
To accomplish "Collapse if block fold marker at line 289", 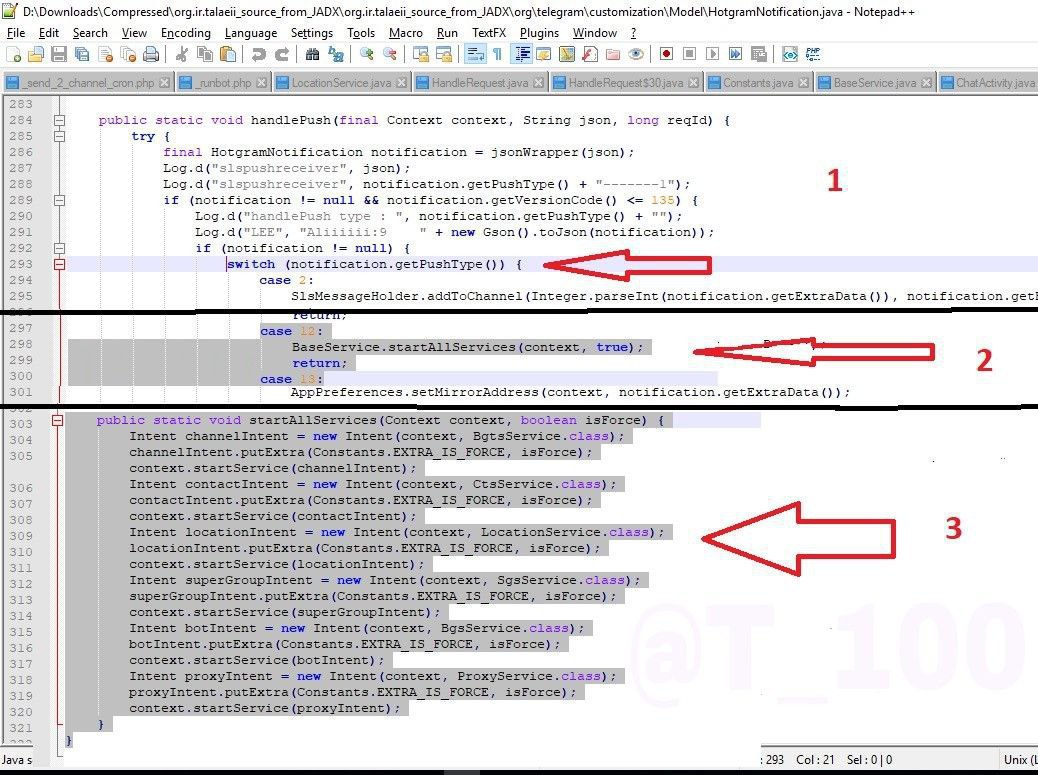I will pyautogui.click(x=60, y=200).
